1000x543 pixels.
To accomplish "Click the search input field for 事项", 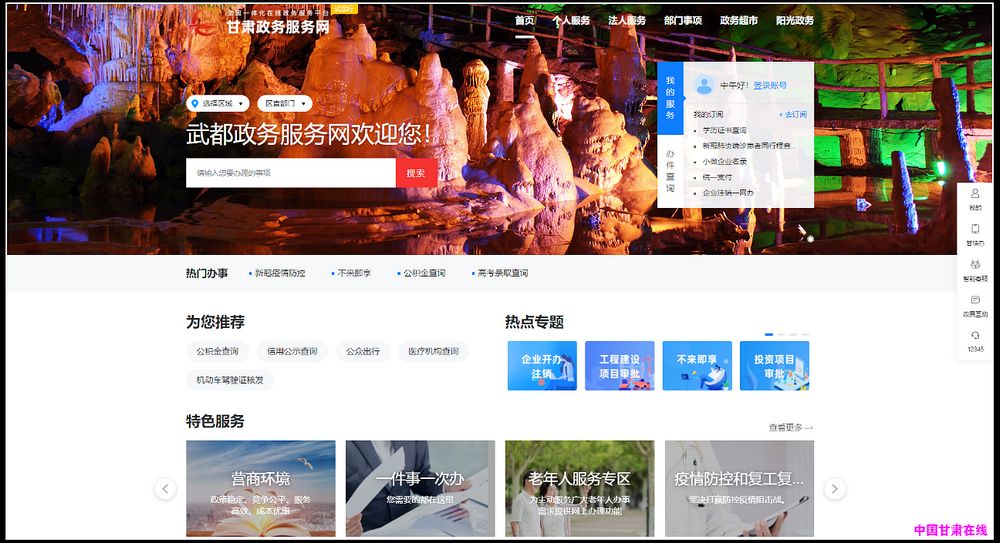I will point(290,173).
